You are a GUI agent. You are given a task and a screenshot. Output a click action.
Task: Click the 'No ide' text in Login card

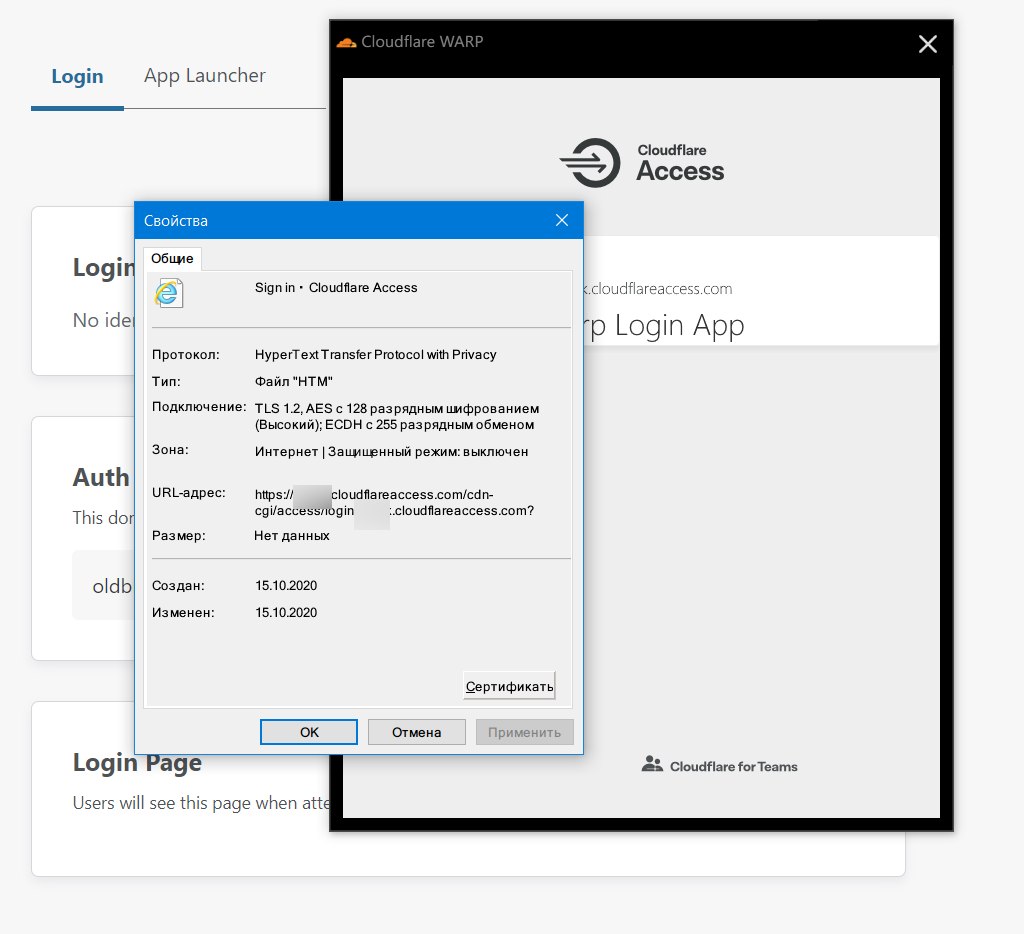pyautogui.click(x=103, y=320)
